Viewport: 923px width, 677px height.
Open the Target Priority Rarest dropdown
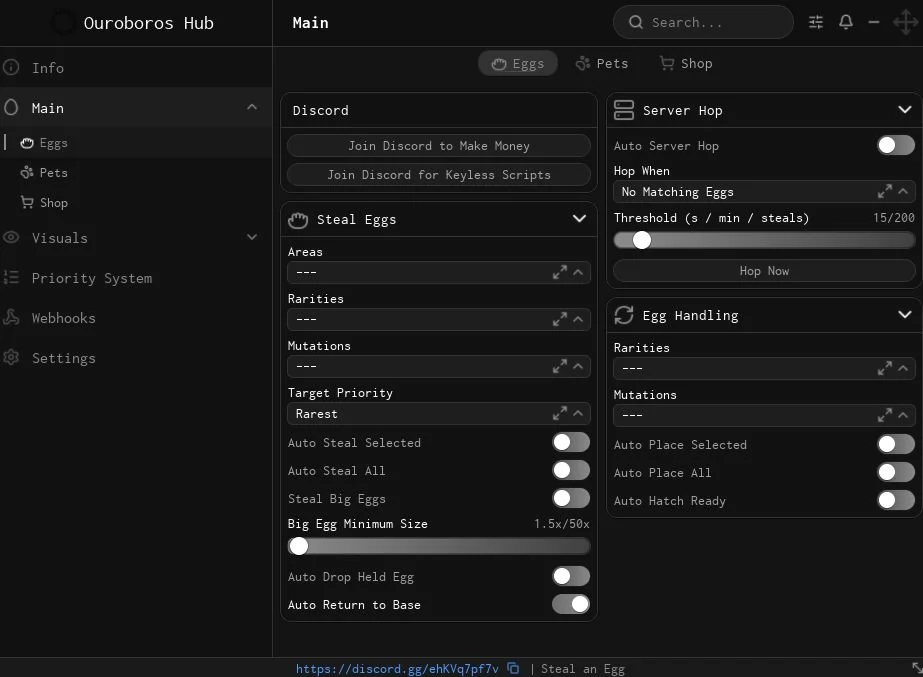[439, 413]
